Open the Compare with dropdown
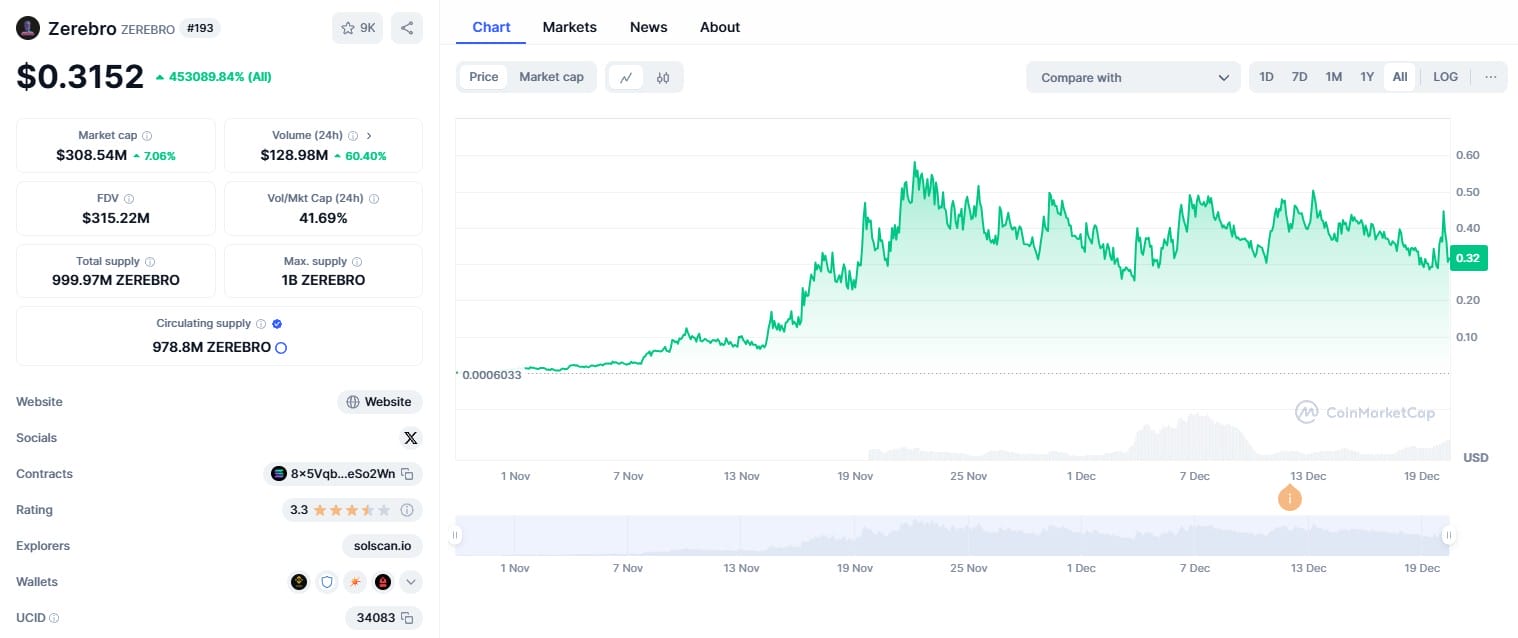The image size is (1518, 638). [1133, 77]
